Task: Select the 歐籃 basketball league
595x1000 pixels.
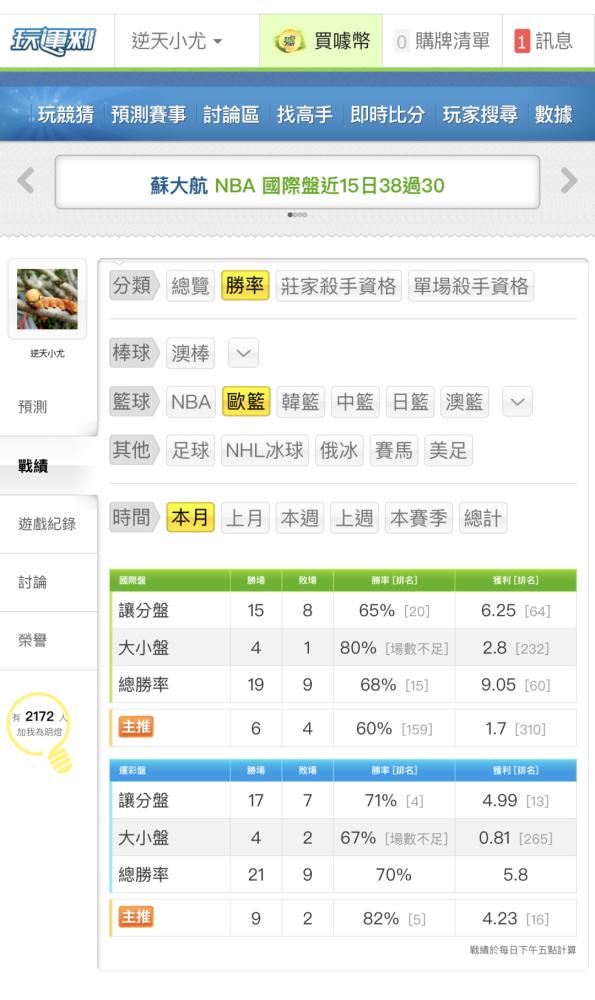Action: click(246, 402)
